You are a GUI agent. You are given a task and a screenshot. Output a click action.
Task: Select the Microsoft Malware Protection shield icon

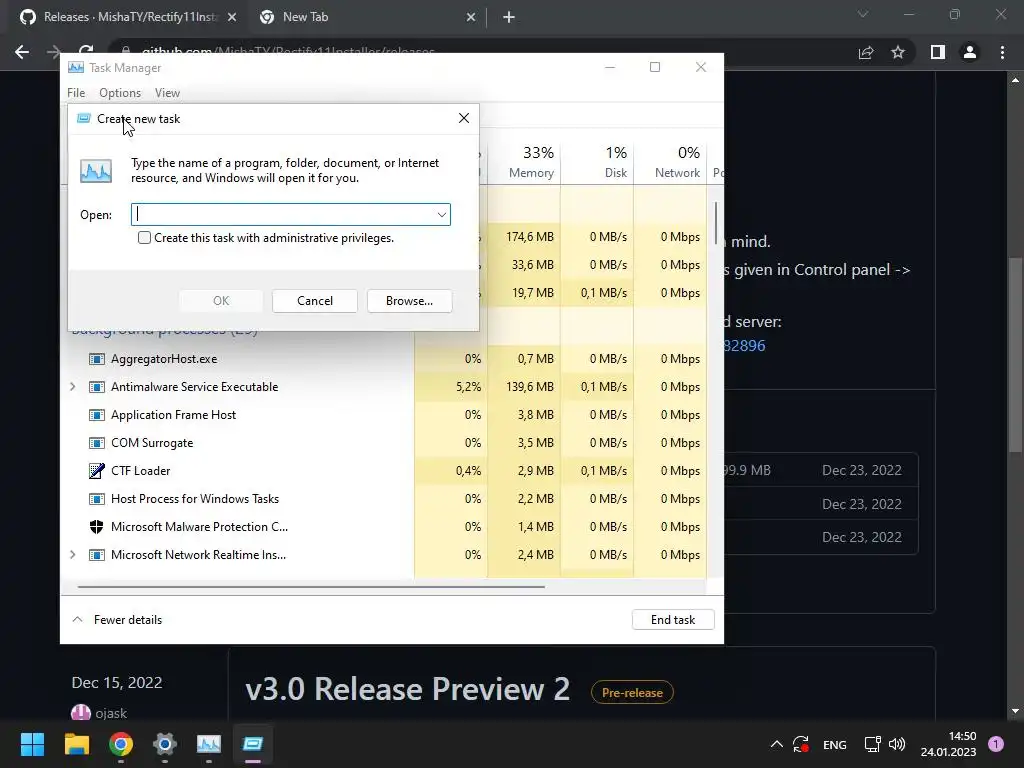pos(97,526)
